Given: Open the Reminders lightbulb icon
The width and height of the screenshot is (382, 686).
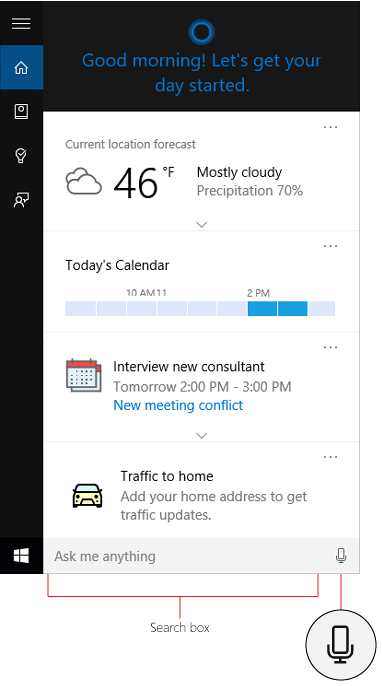Looking at the screenshot, I should pos(21,156).
